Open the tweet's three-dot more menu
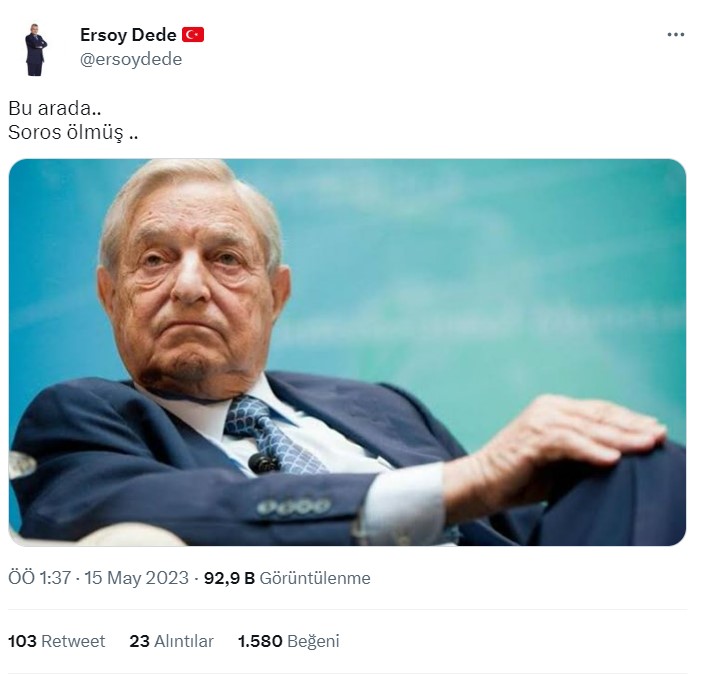 (676, 34)
